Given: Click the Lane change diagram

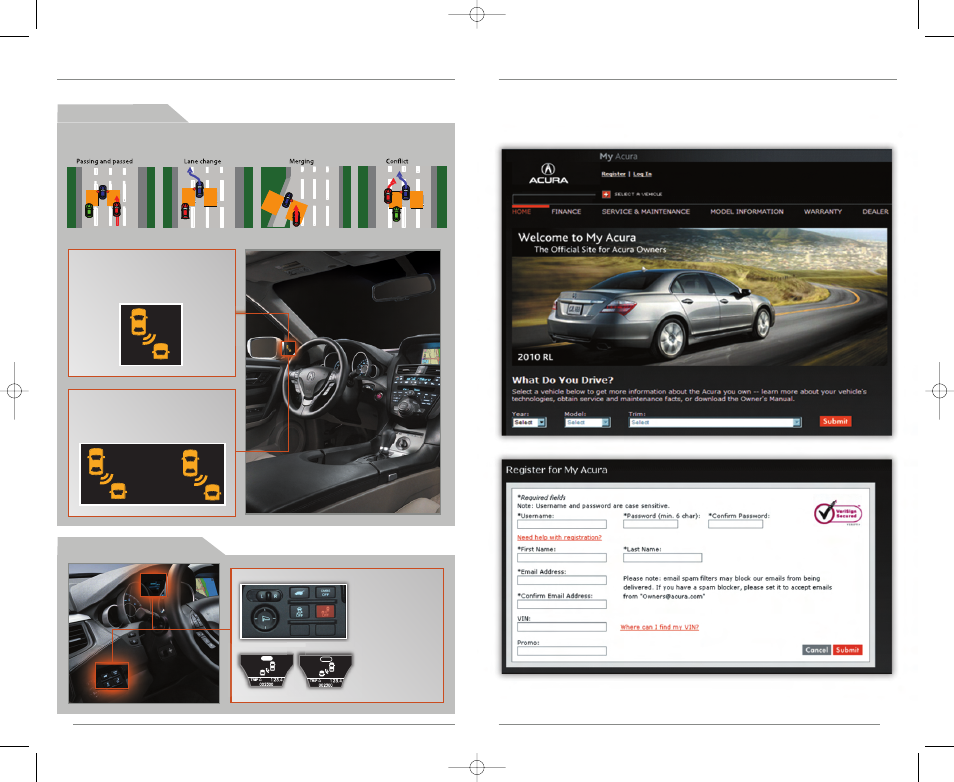Looking at the screenshot, I should (207, 197).
